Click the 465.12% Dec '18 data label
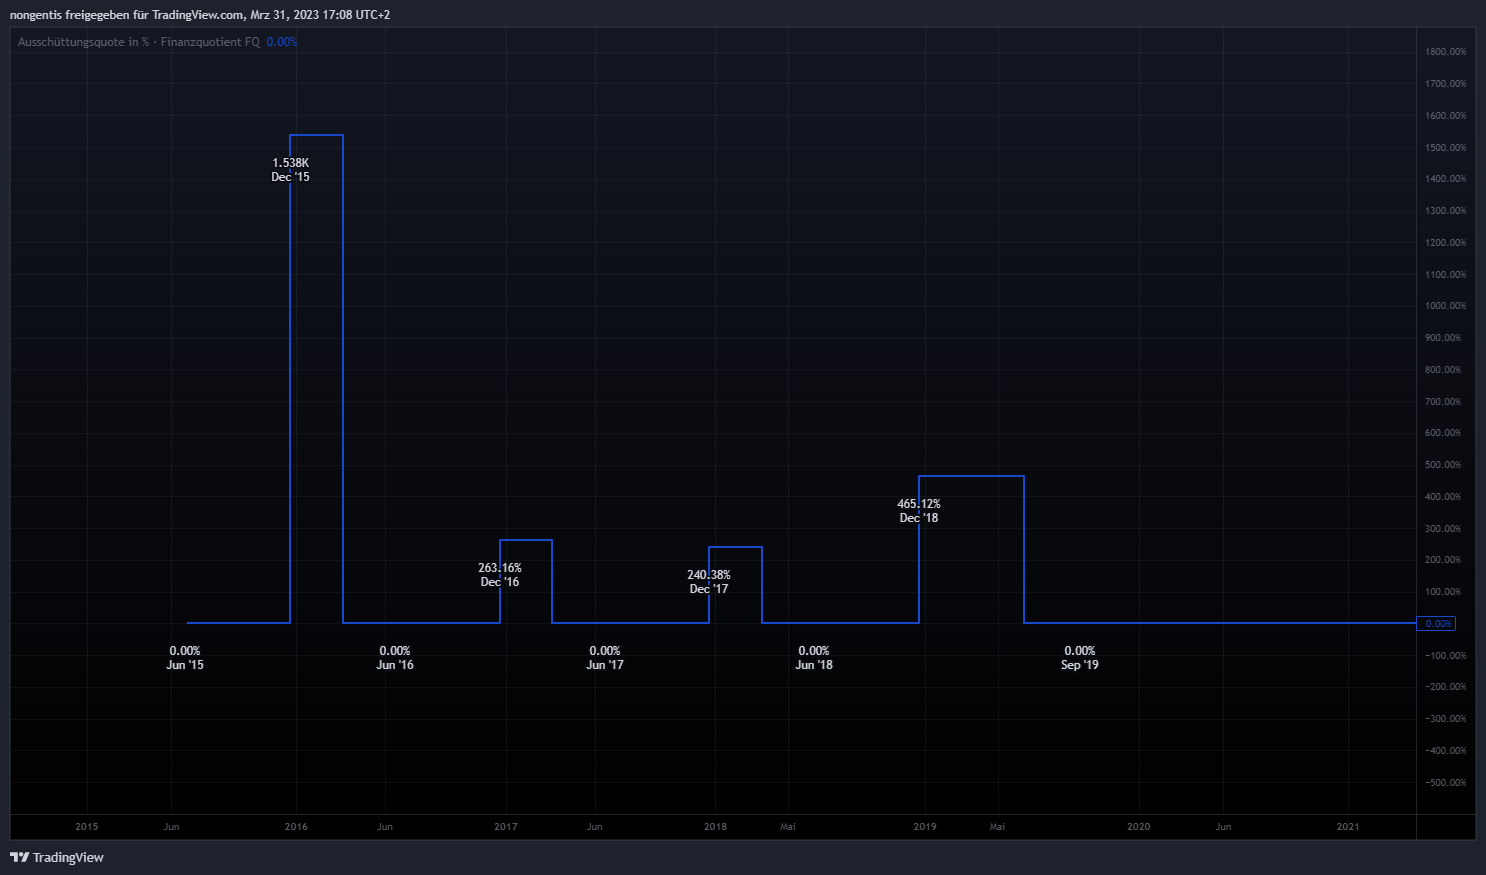Viewport: 1486px width, 875px height. pyautogui.click(x=919, y=511)
